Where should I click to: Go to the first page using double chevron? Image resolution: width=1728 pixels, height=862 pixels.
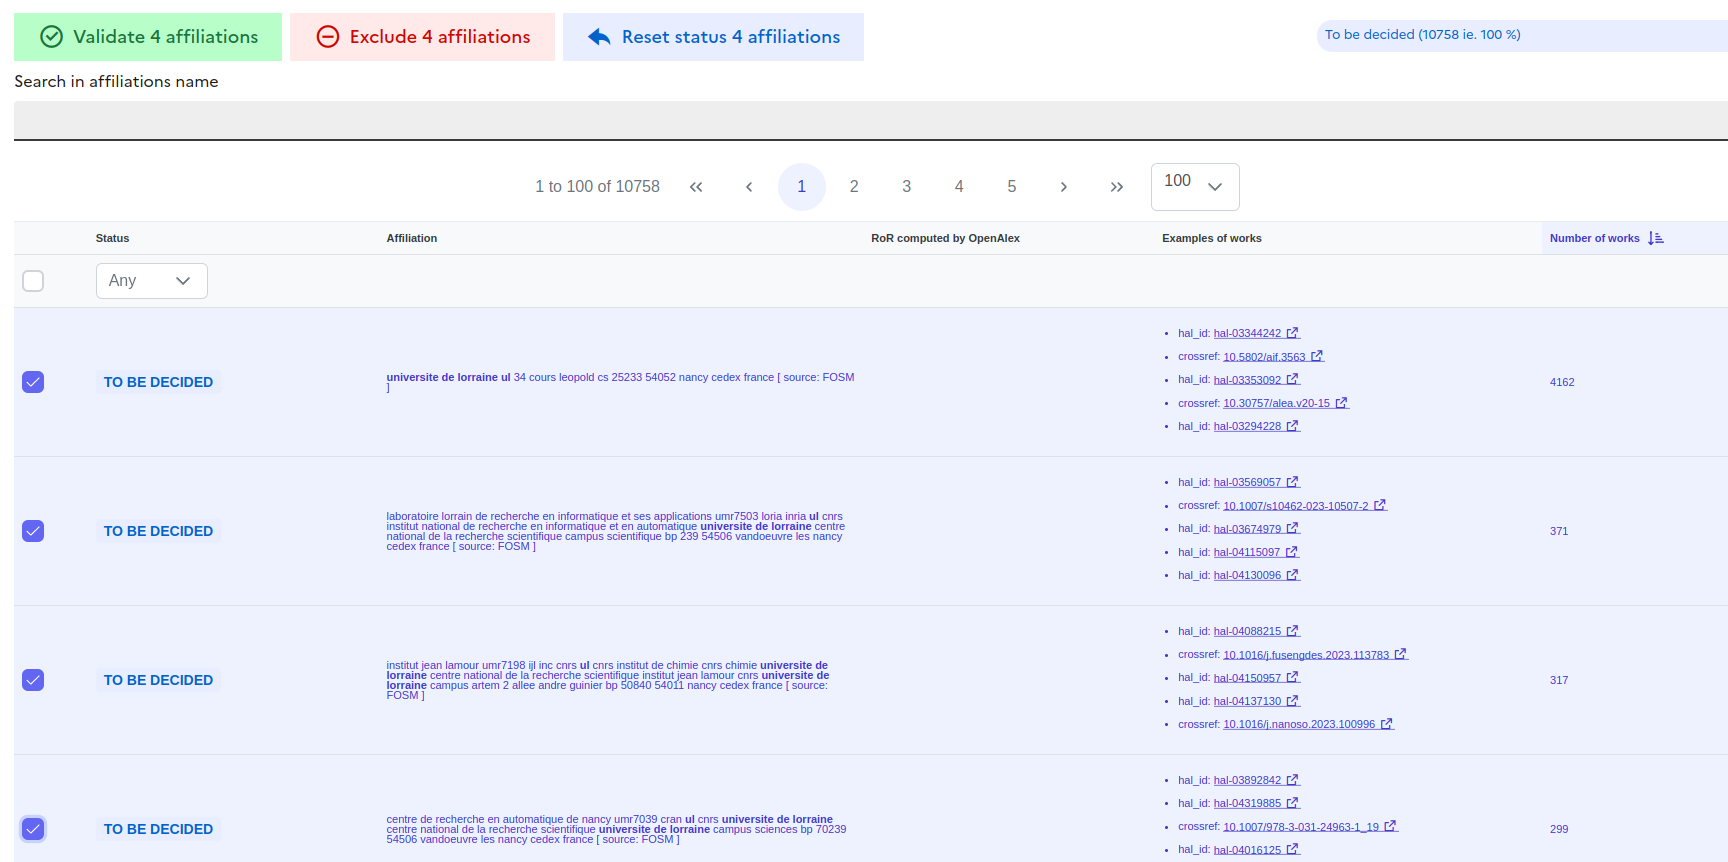tap(696, 187)
